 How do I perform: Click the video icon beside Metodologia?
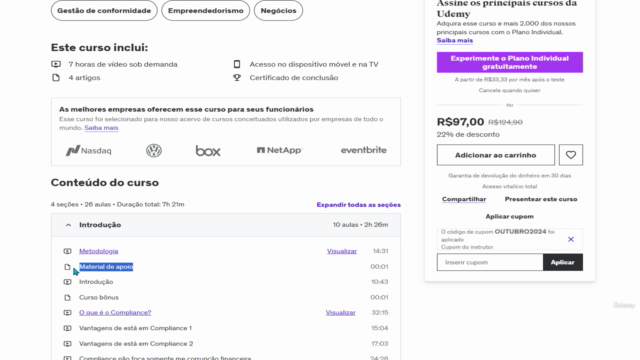tap(67, 251)
